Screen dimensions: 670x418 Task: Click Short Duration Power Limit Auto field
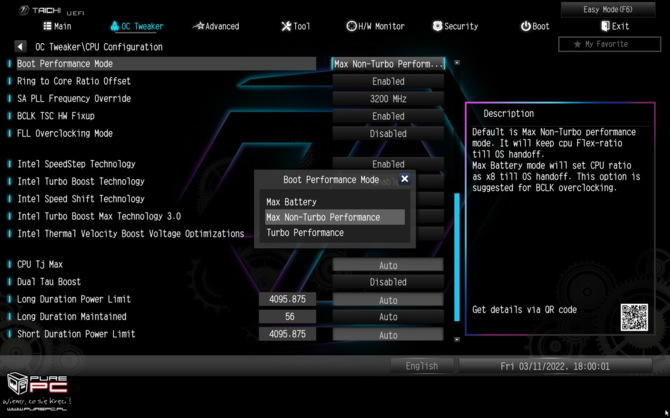tap(388, 335)
